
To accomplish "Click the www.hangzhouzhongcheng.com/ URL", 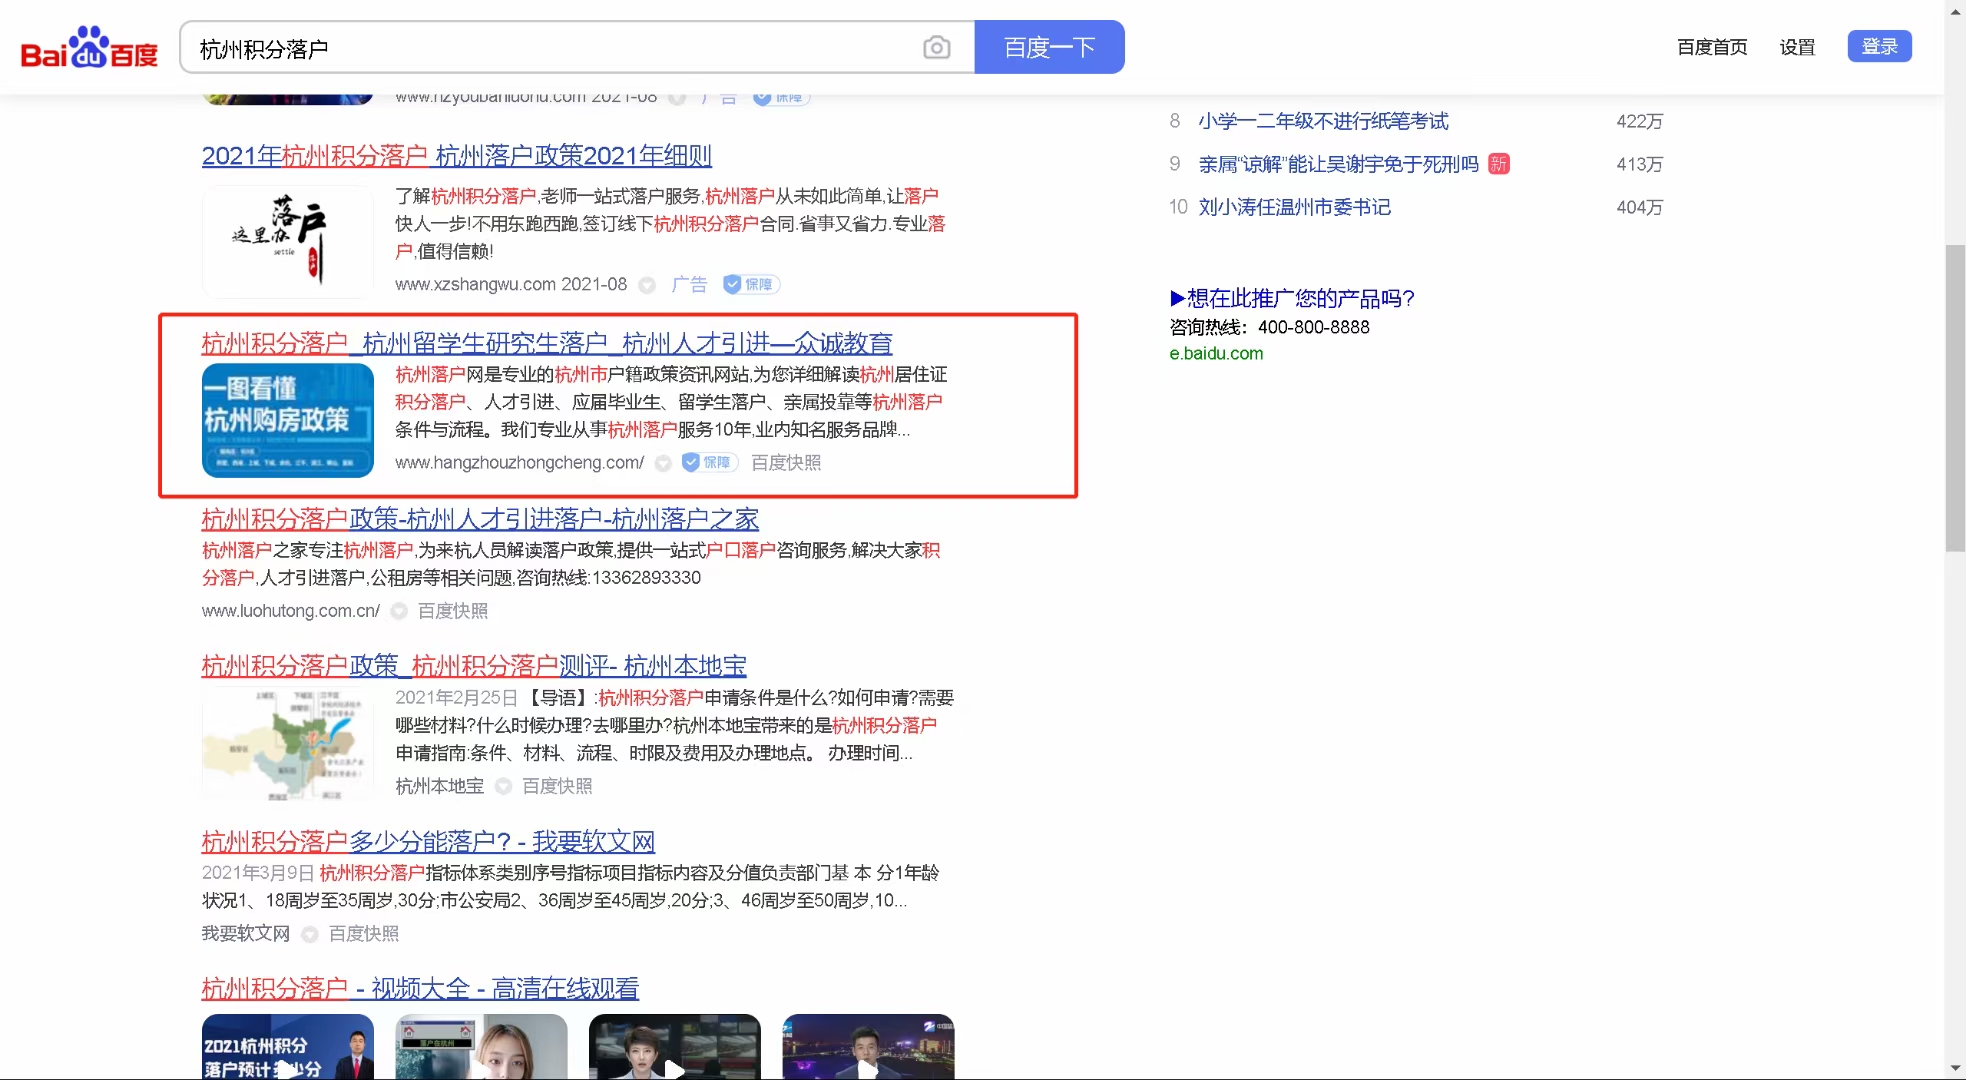I will [x=519, y=463].
